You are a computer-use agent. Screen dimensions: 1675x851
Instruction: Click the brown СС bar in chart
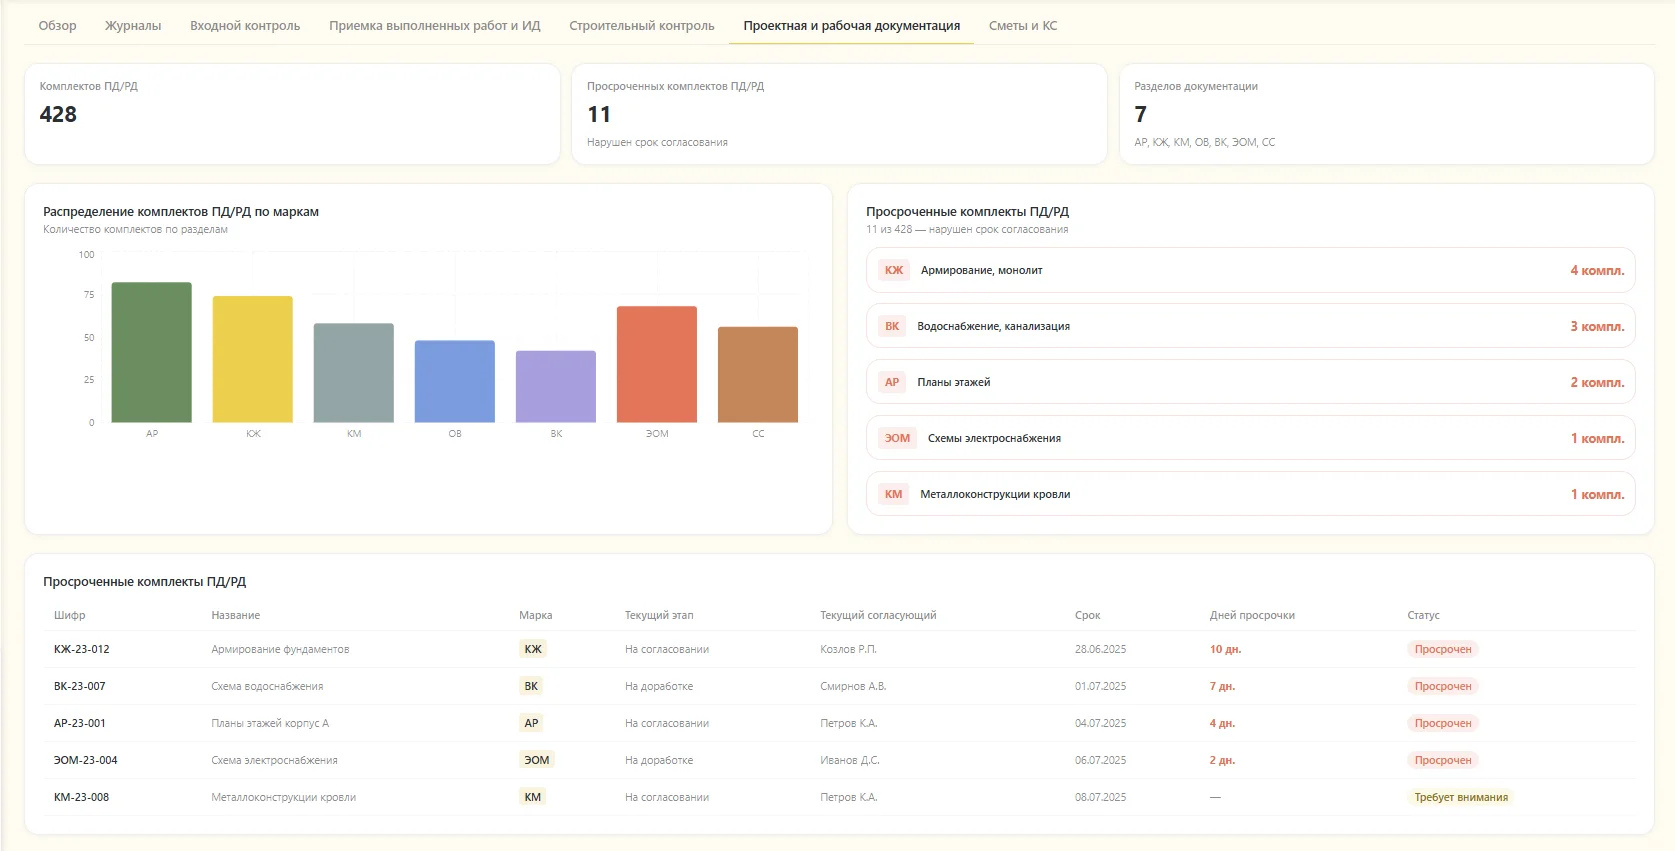click(x=758, y=374)
